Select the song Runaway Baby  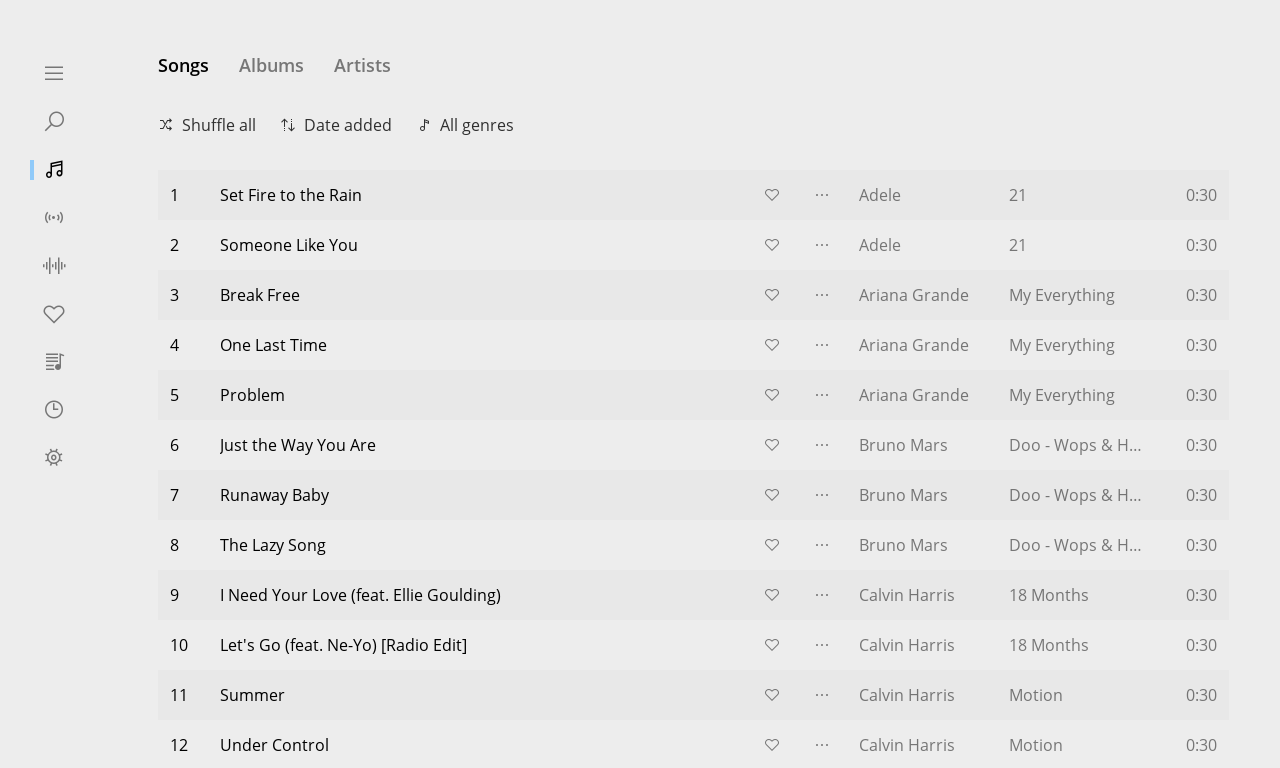pos(693,495)
